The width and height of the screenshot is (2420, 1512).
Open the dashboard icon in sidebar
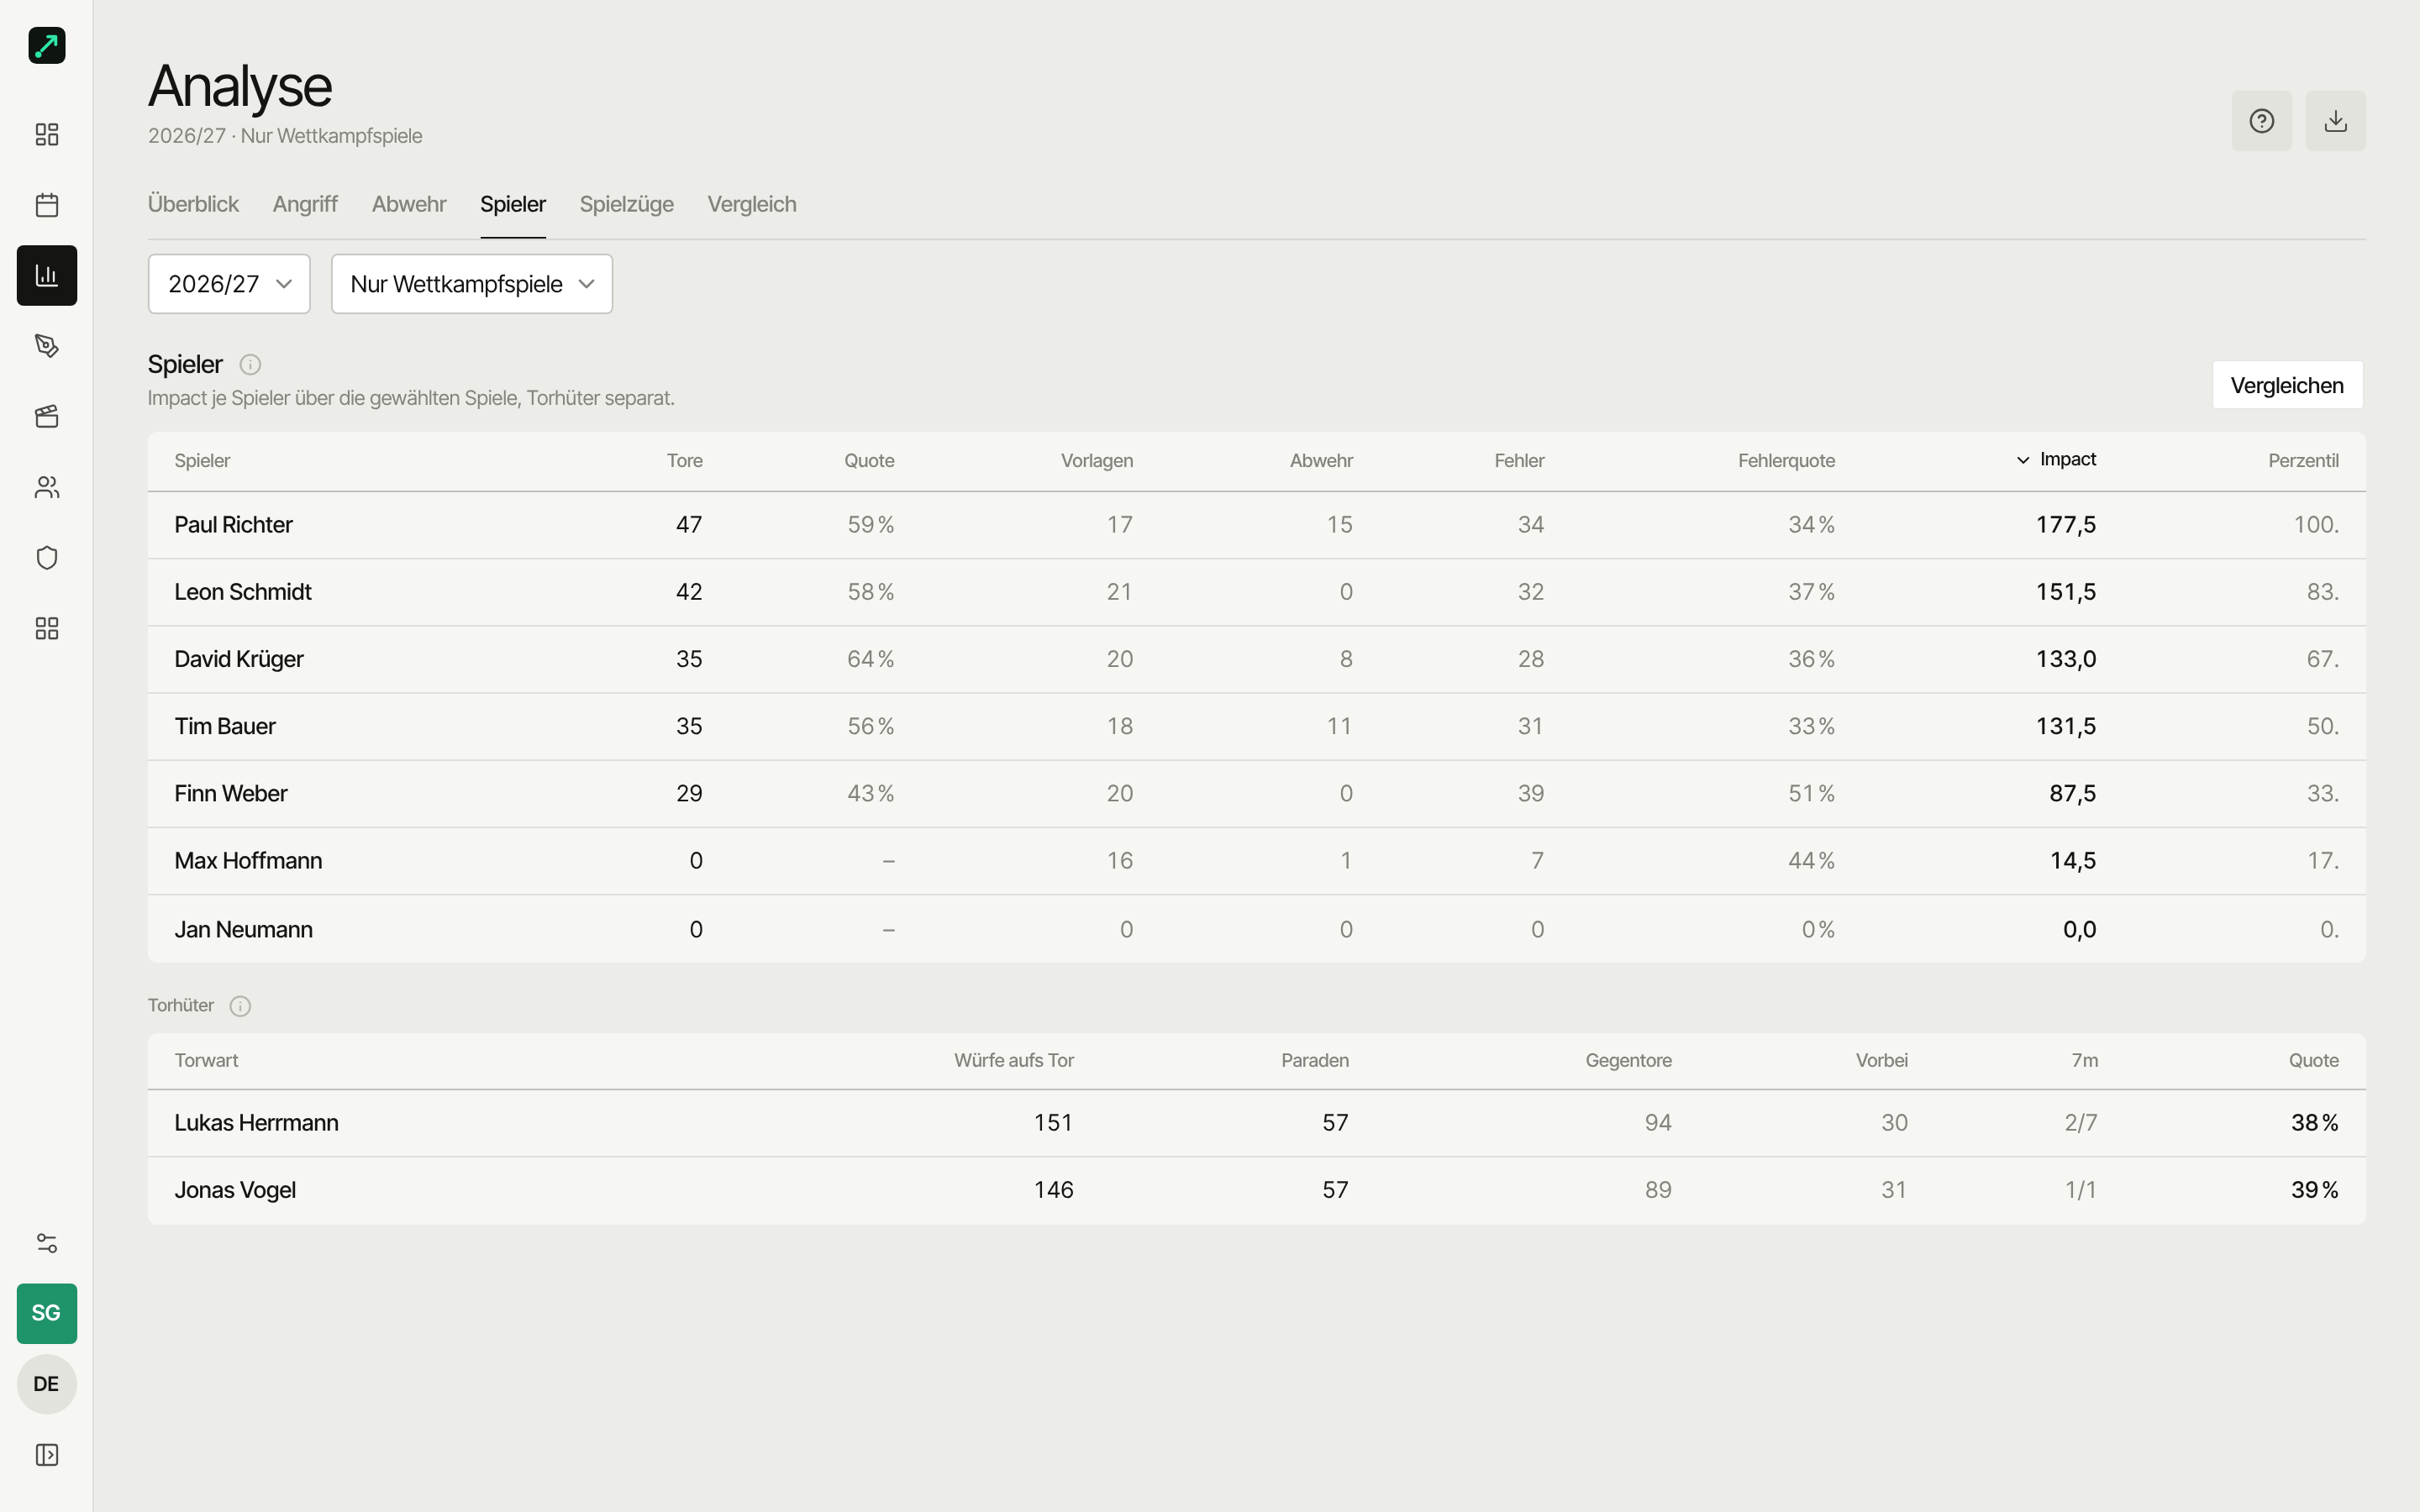pyautogui.click(x=47, y=134)
